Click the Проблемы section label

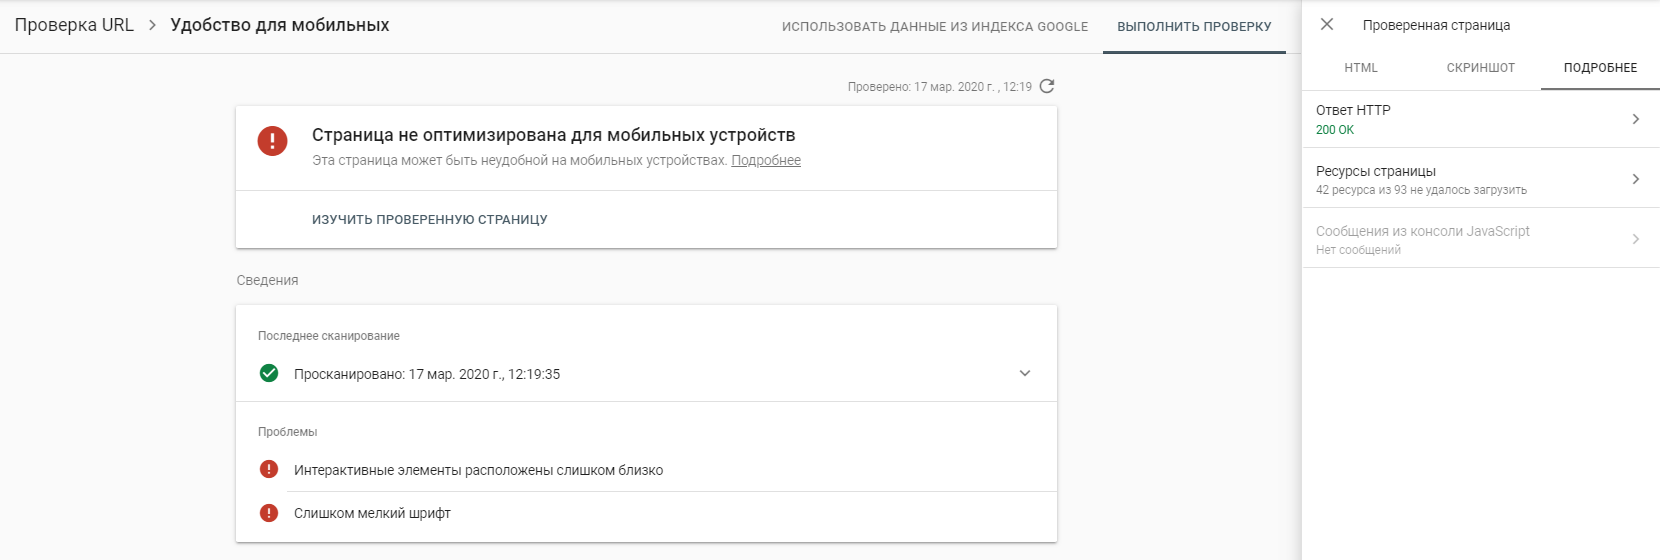[288, 432]
